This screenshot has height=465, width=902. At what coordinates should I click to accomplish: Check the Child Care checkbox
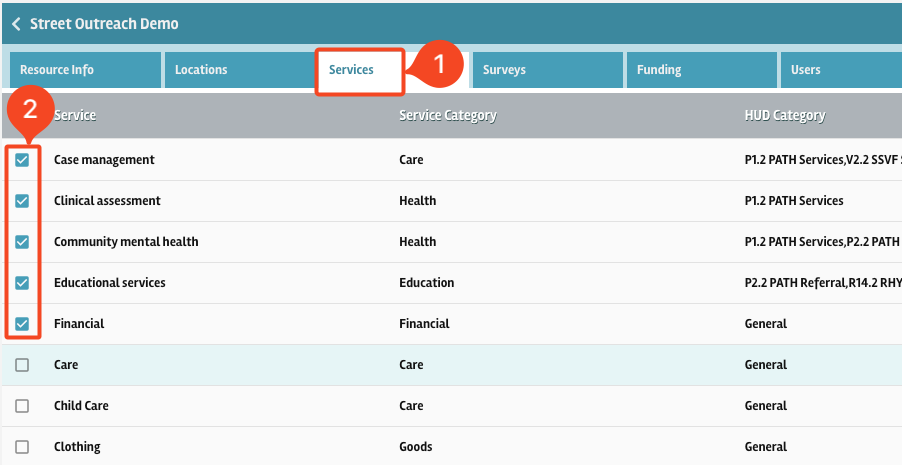click(22, 406)
